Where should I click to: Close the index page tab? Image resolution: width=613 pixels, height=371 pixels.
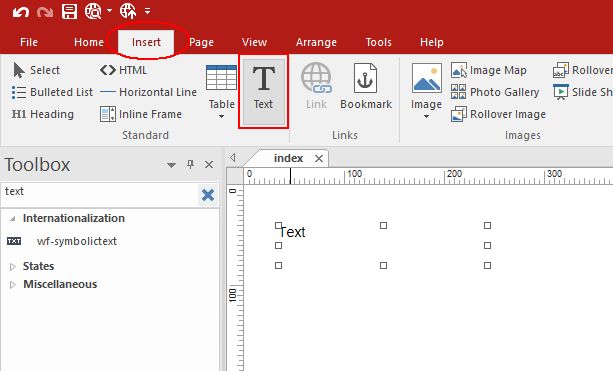pos(319,159)
